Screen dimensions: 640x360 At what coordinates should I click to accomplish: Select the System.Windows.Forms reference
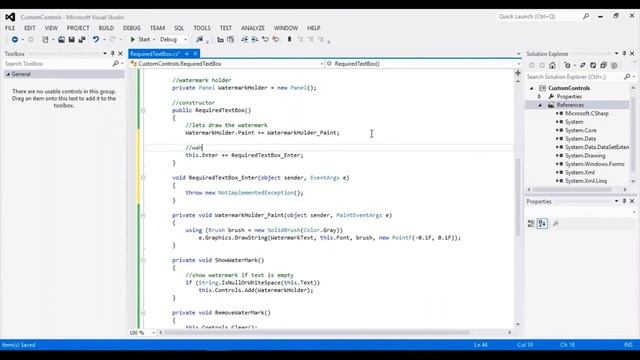pos(595,164)
